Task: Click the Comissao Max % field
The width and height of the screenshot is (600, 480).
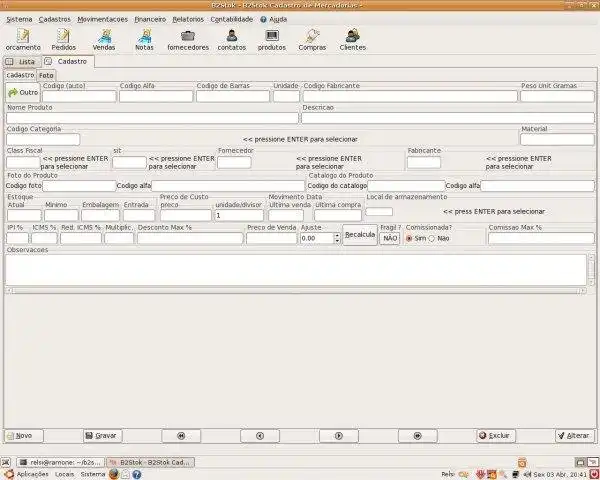Action: point(541,238)
